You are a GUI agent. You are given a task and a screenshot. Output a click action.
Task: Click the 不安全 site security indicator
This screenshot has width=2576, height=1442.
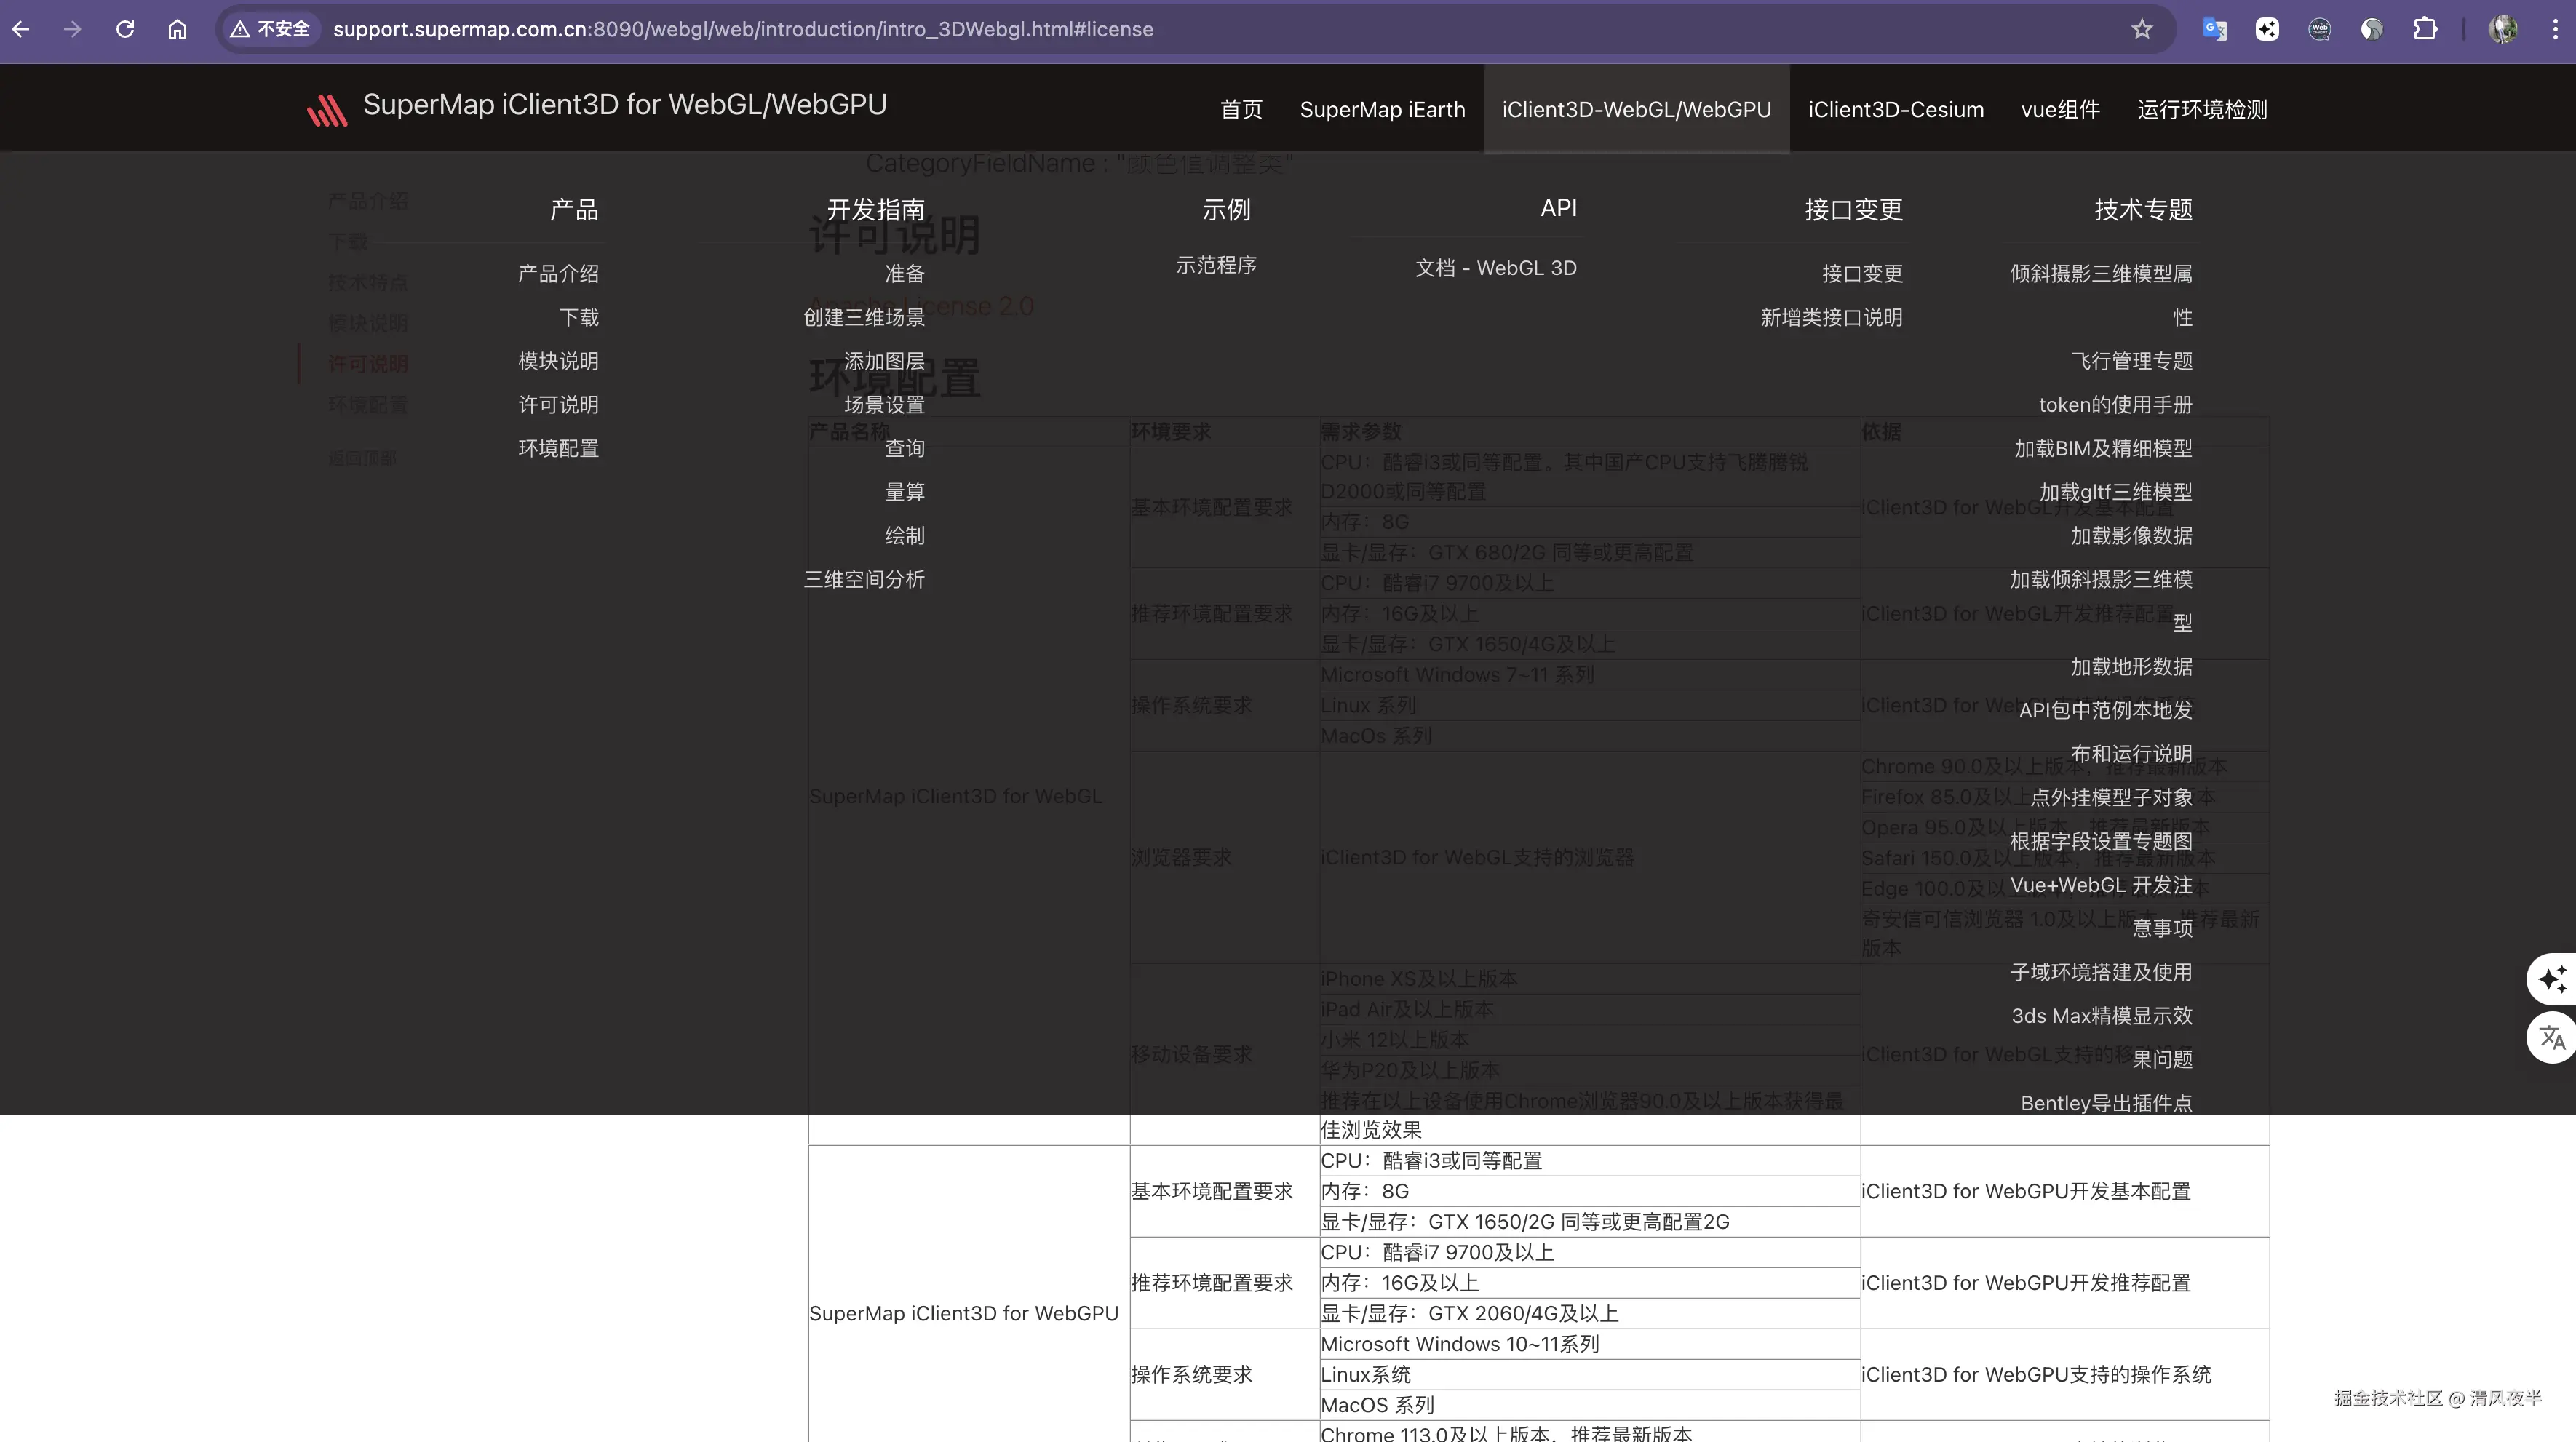270,29
